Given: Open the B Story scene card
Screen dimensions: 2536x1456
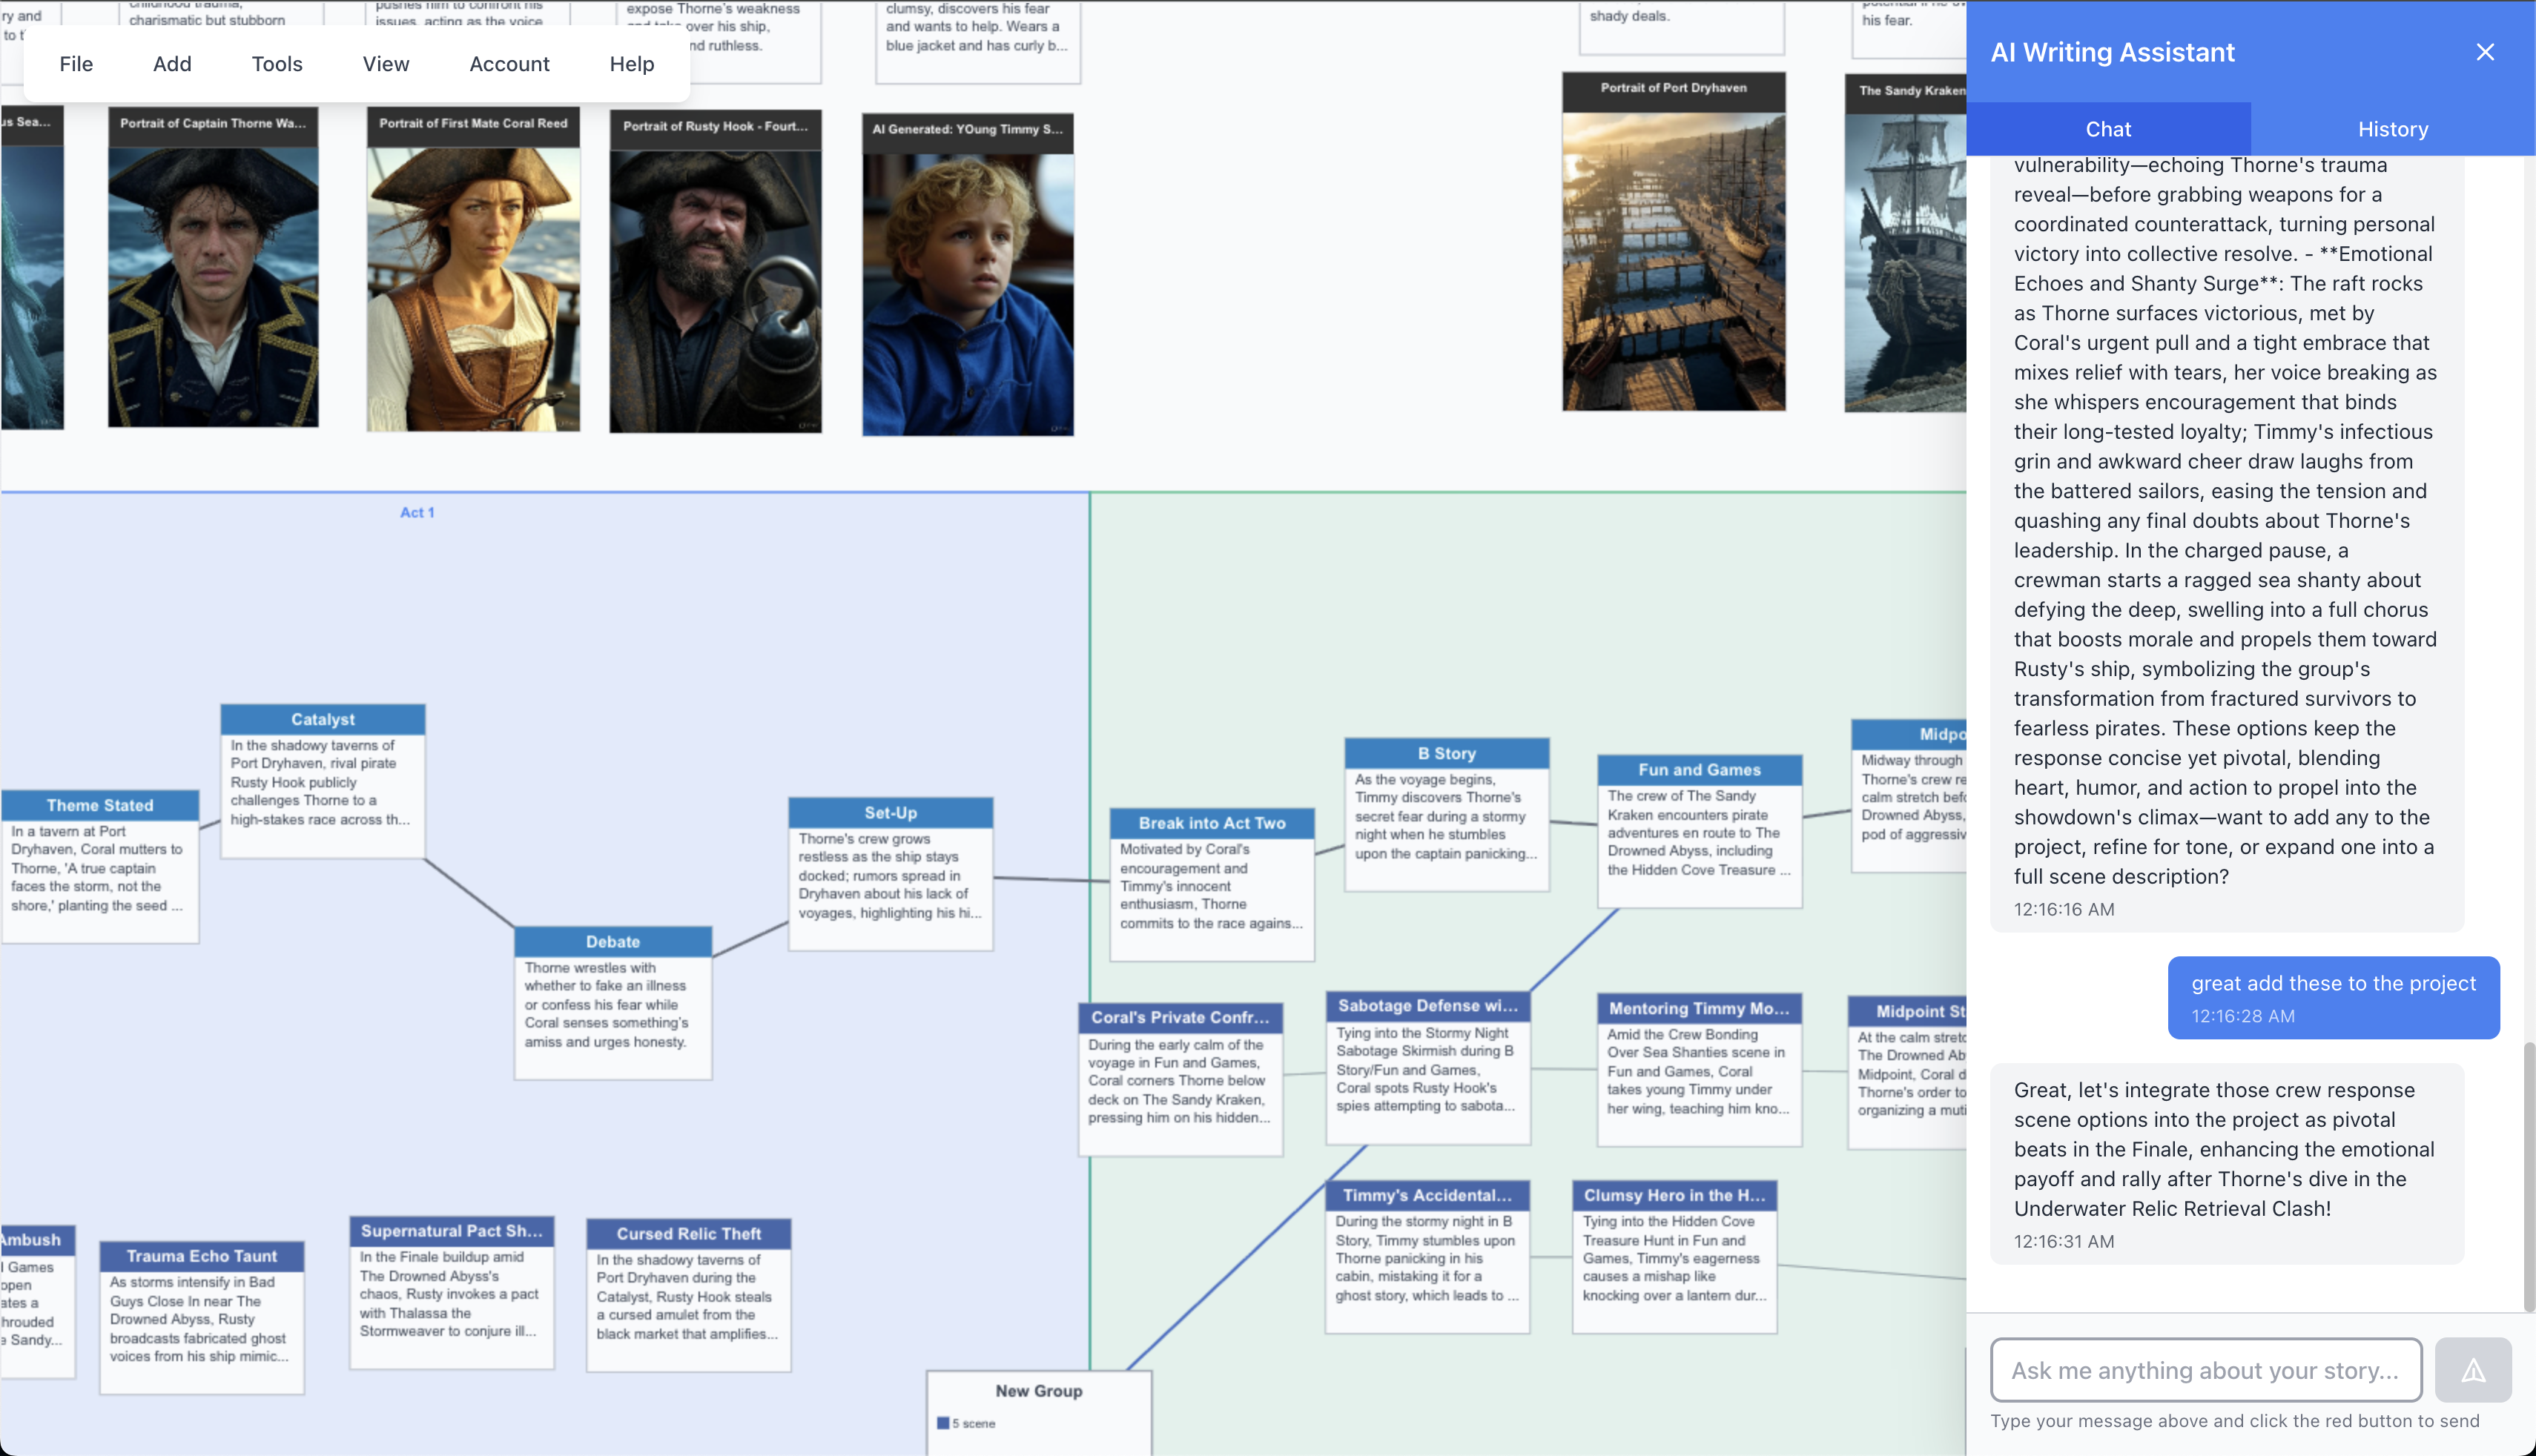Looking at the screenshot, I should [x=1446, y=810].
